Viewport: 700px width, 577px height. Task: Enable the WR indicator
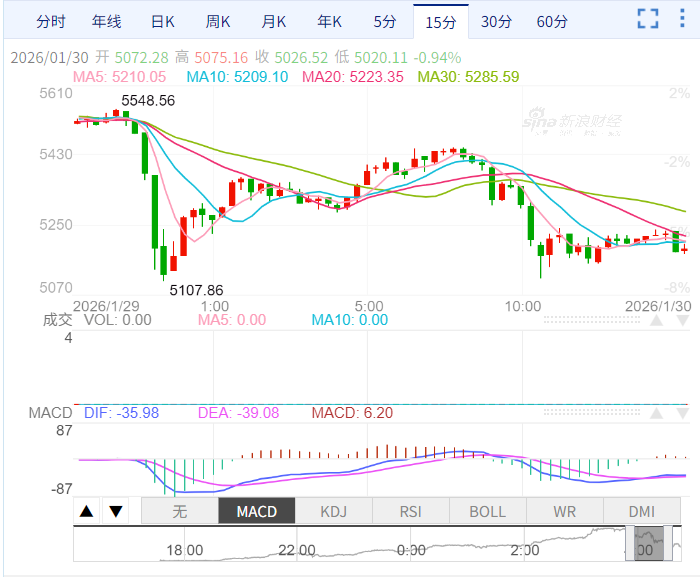point(565,511)
